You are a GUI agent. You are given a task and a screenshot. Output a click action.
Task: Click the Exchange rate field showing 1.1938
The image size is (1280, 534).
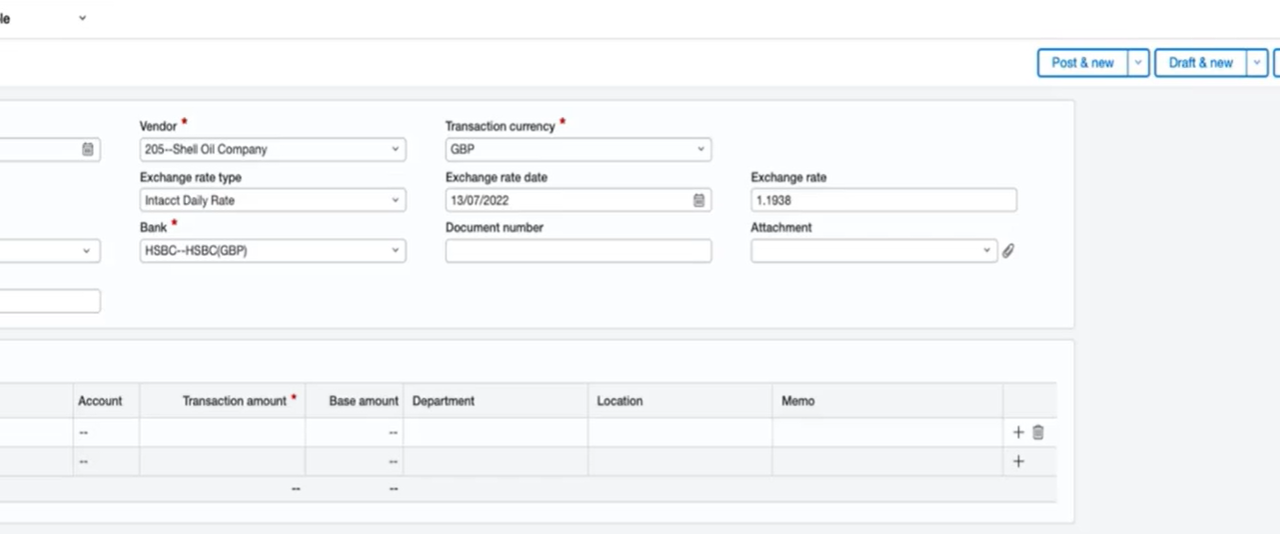[x=884, y=200]
